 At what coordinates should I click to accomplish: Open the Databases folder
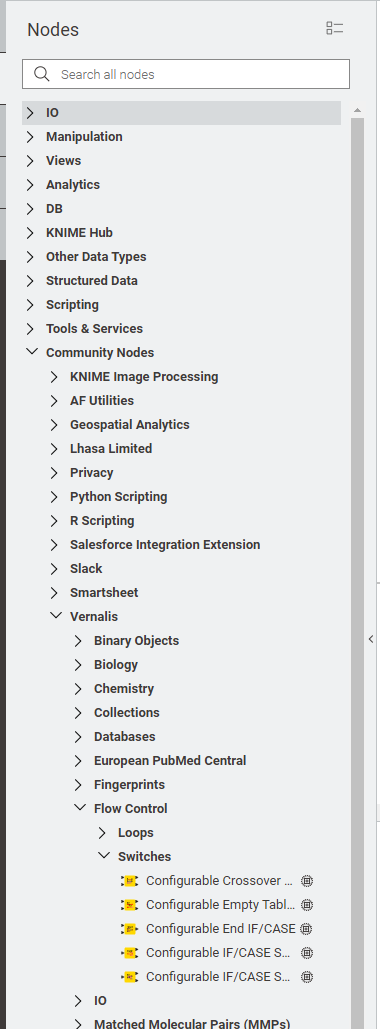[x=125, y=736]
